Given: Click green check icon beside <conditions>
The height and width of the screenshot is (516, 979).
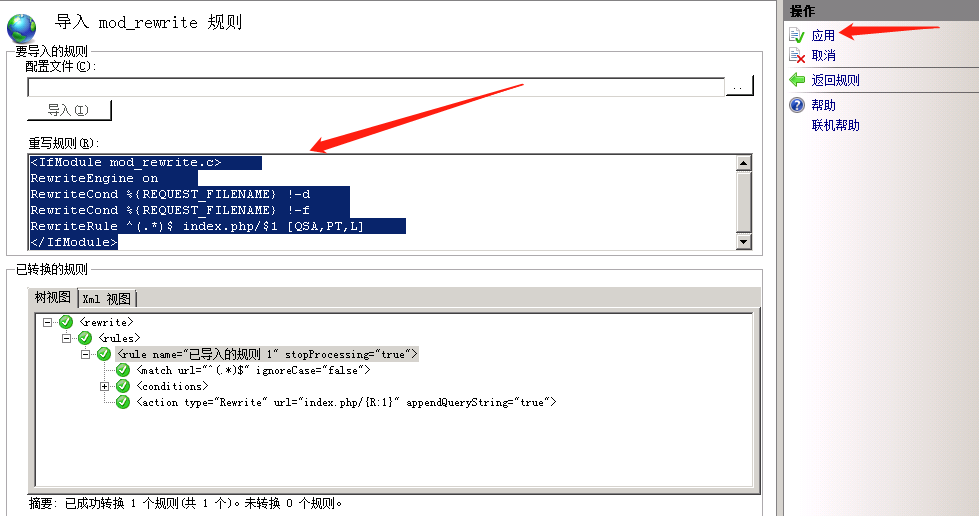Looking at the screenshot, I should [123, 386].
